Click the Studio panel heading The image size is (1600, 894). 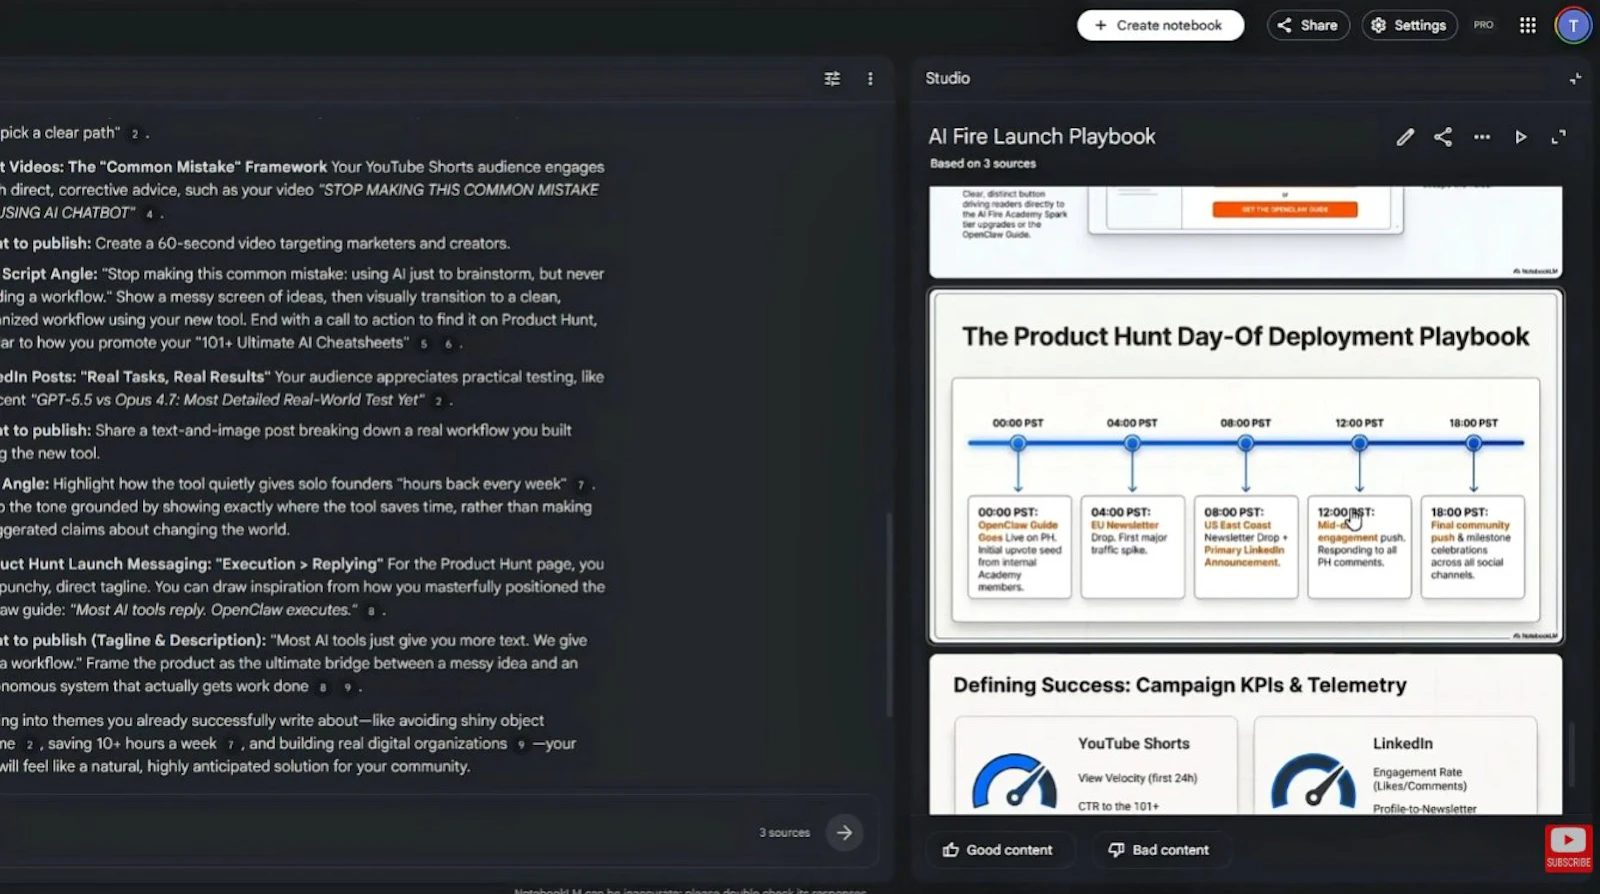click(947, 78)
